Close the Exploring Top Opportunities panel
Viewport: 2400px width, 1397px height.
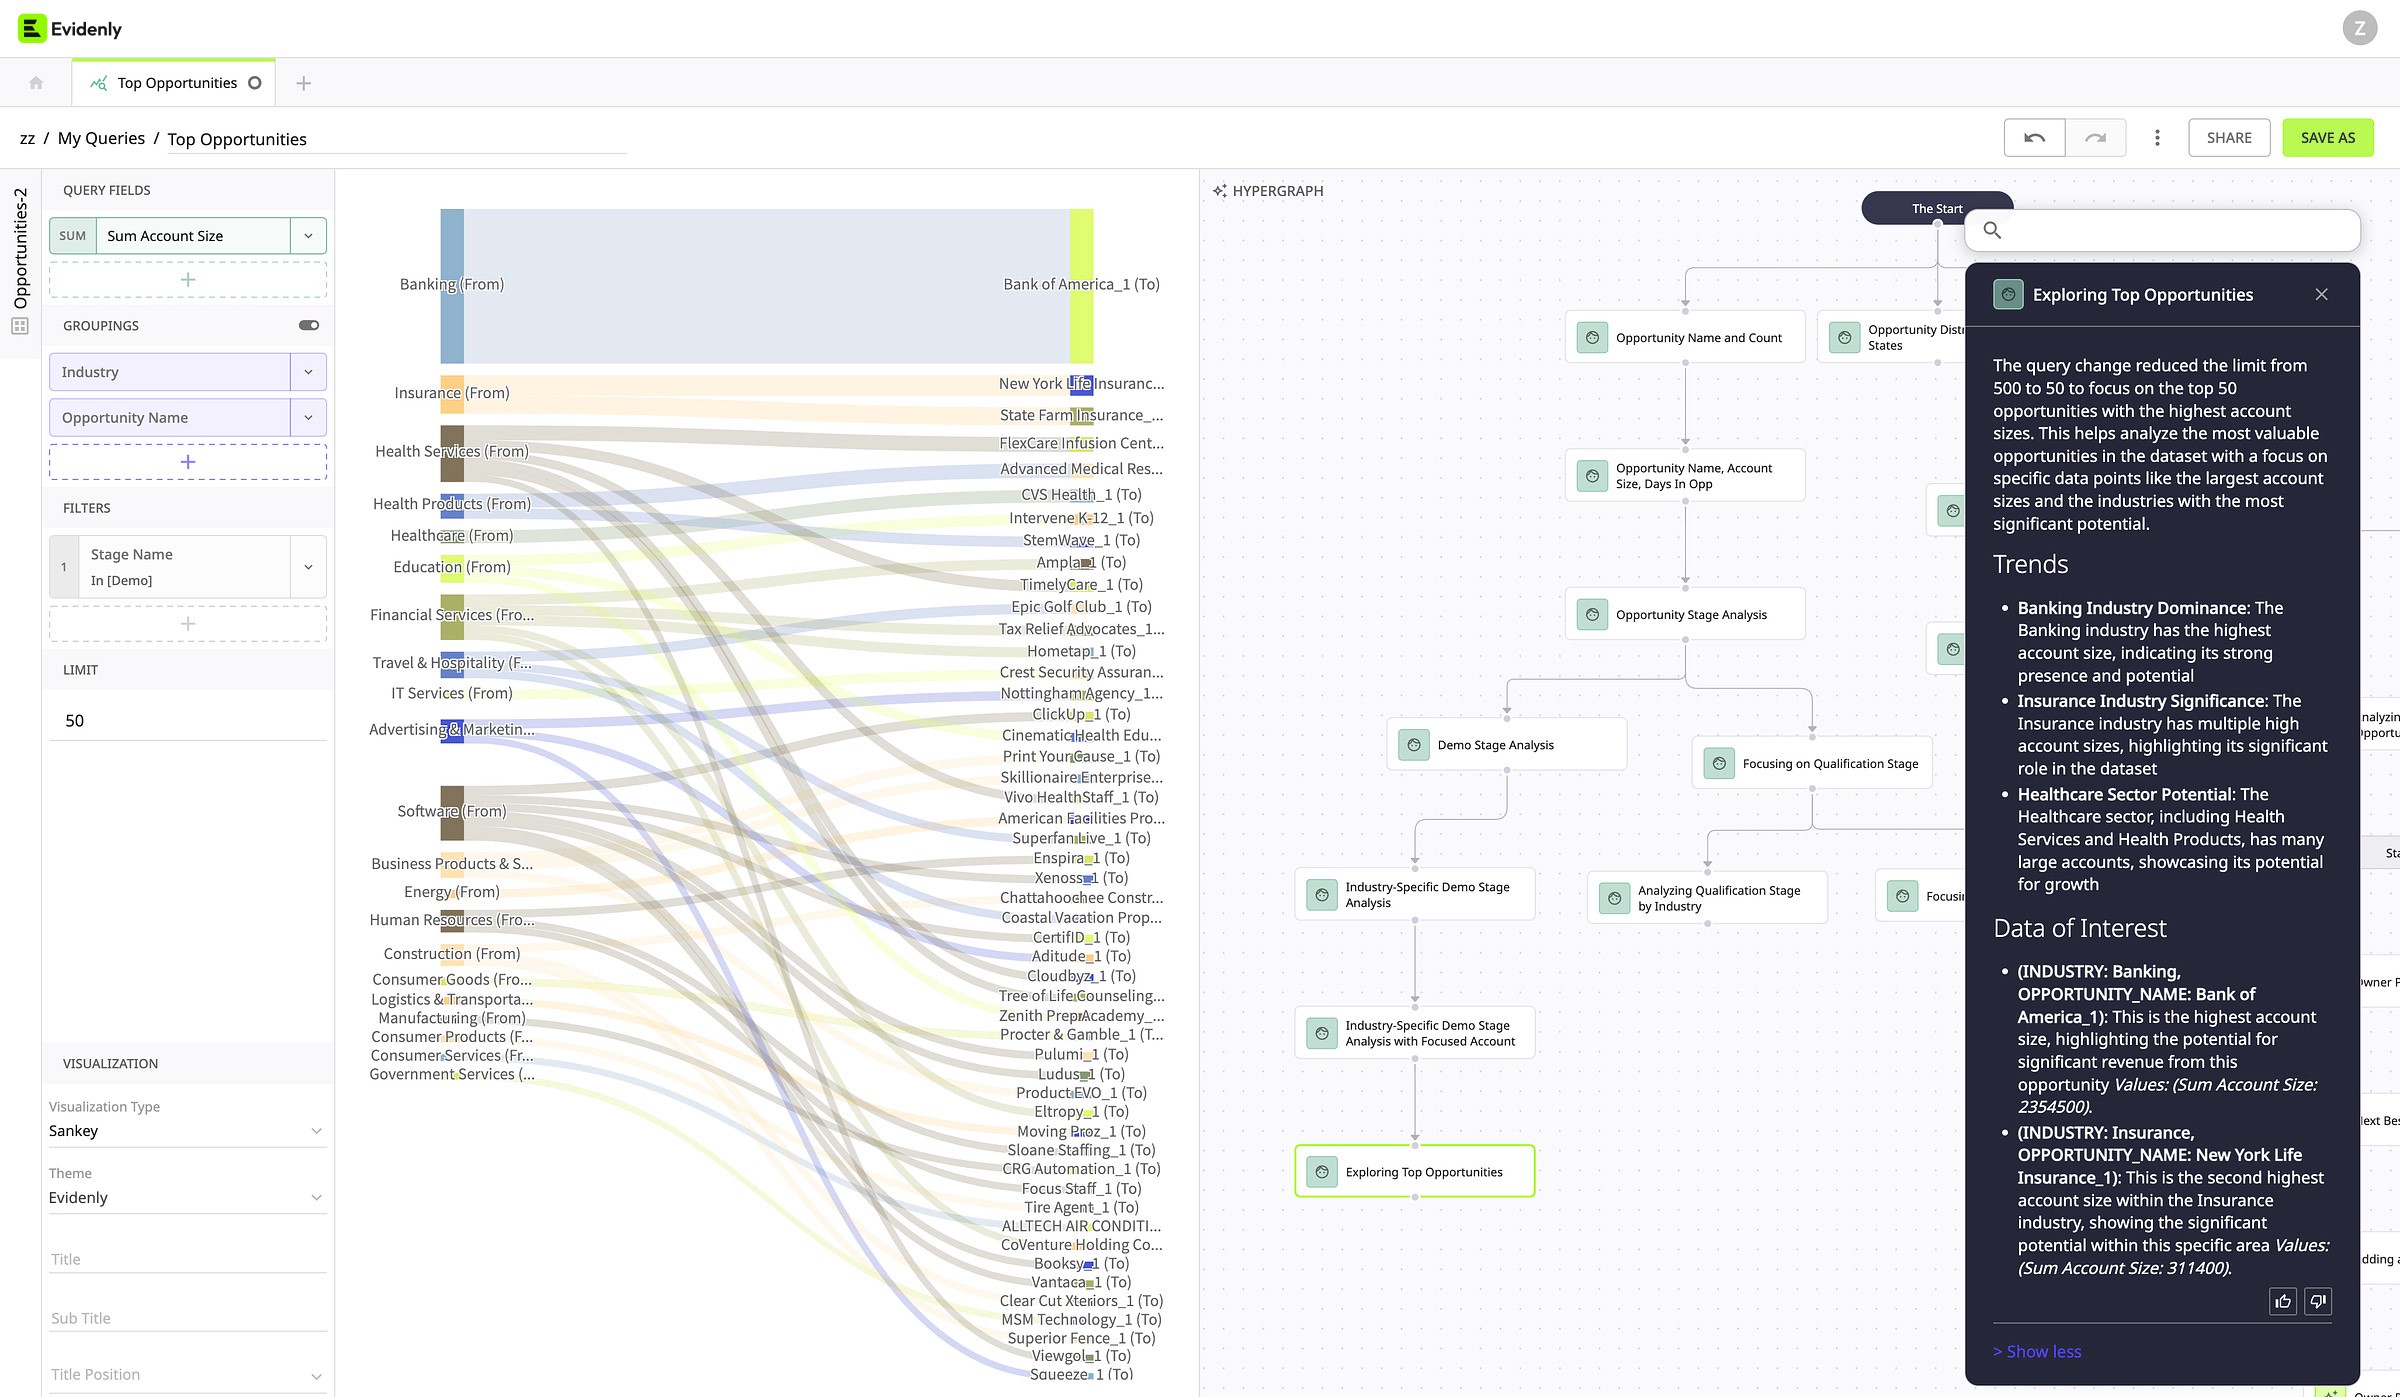coord(2321,295)
